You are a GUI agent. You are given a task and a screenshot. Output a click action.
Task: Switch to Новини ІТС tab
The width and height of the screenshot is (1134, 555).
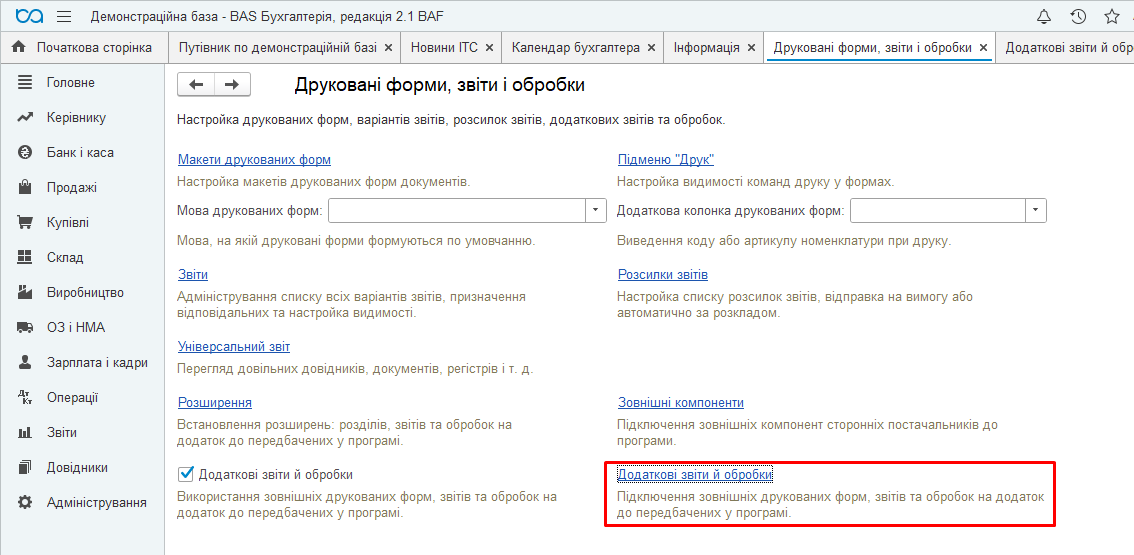click(x=445, y=48)
